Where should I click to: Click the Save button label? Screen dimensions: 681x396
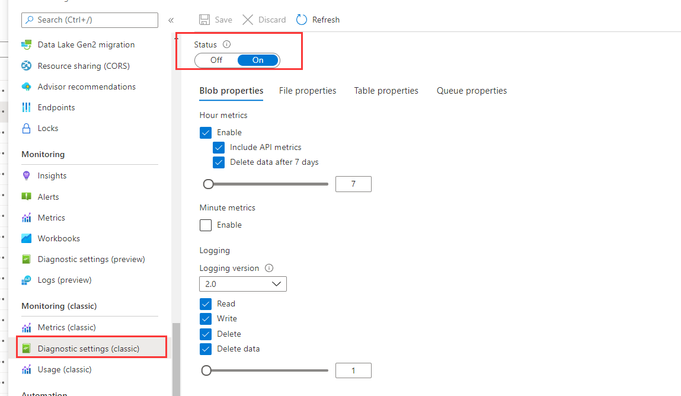coord(223,20)
